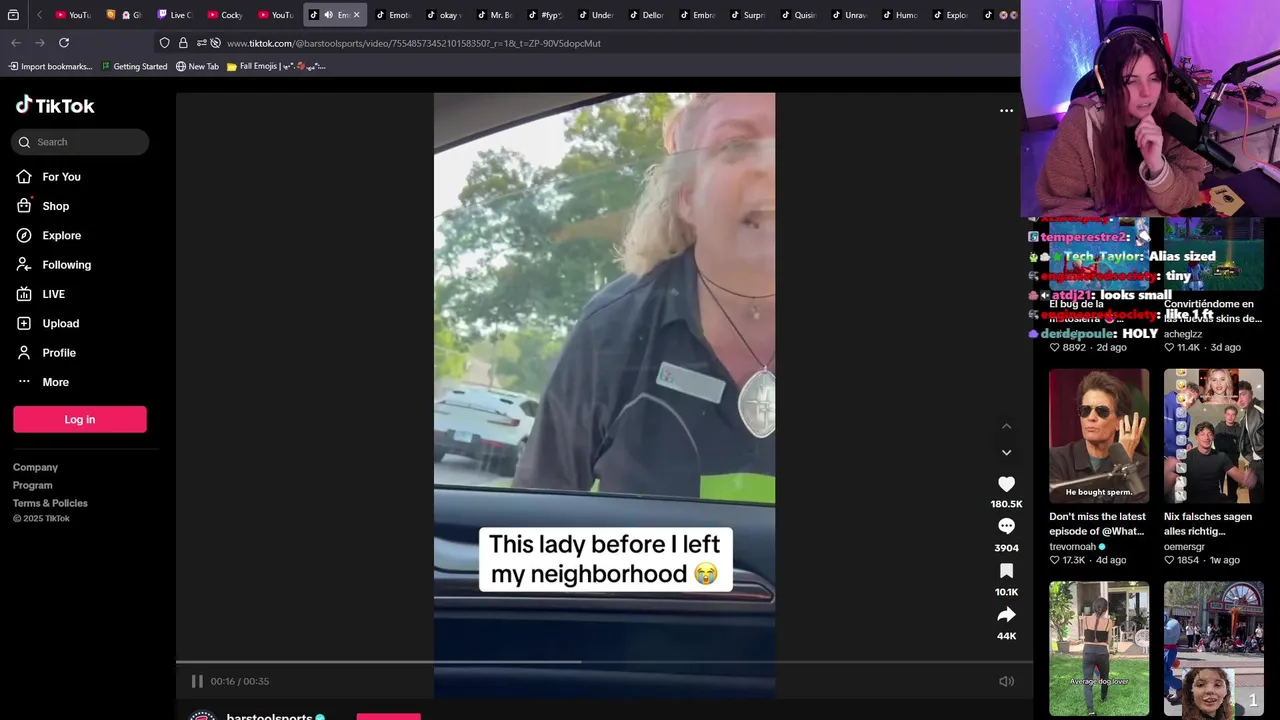
Task: Share the video with arrow icon
Action: coord(1006,615)
